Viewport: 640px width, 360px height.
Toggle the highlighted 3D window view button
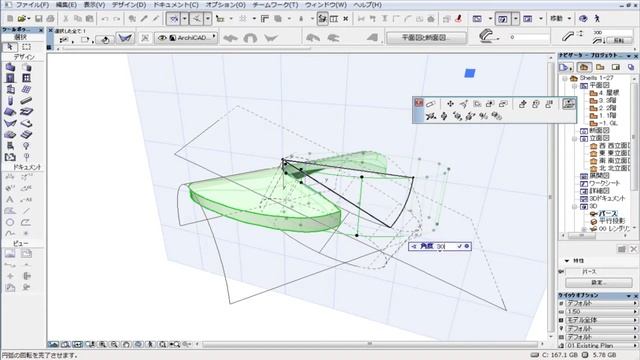[503, 19]
